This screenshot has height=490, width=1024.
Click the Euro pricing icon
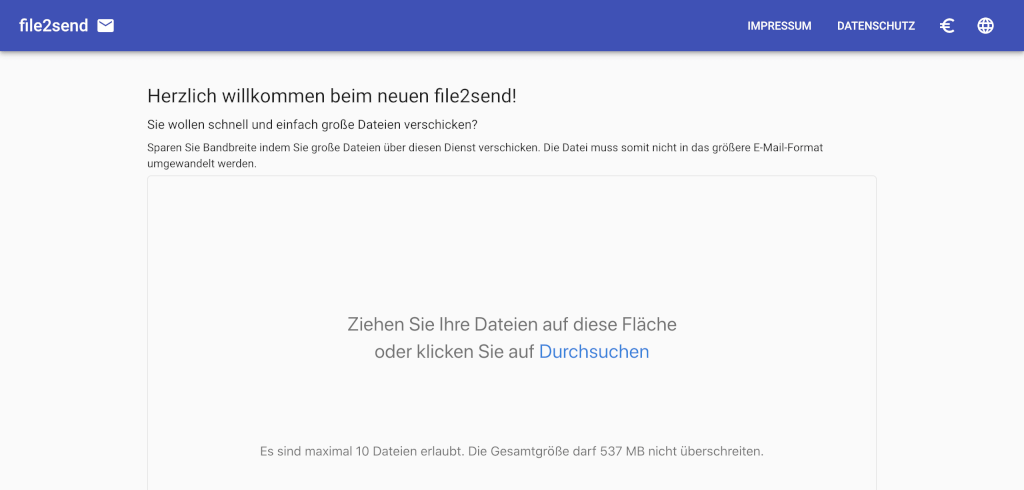pyautogui.click(x=947, y=26)
